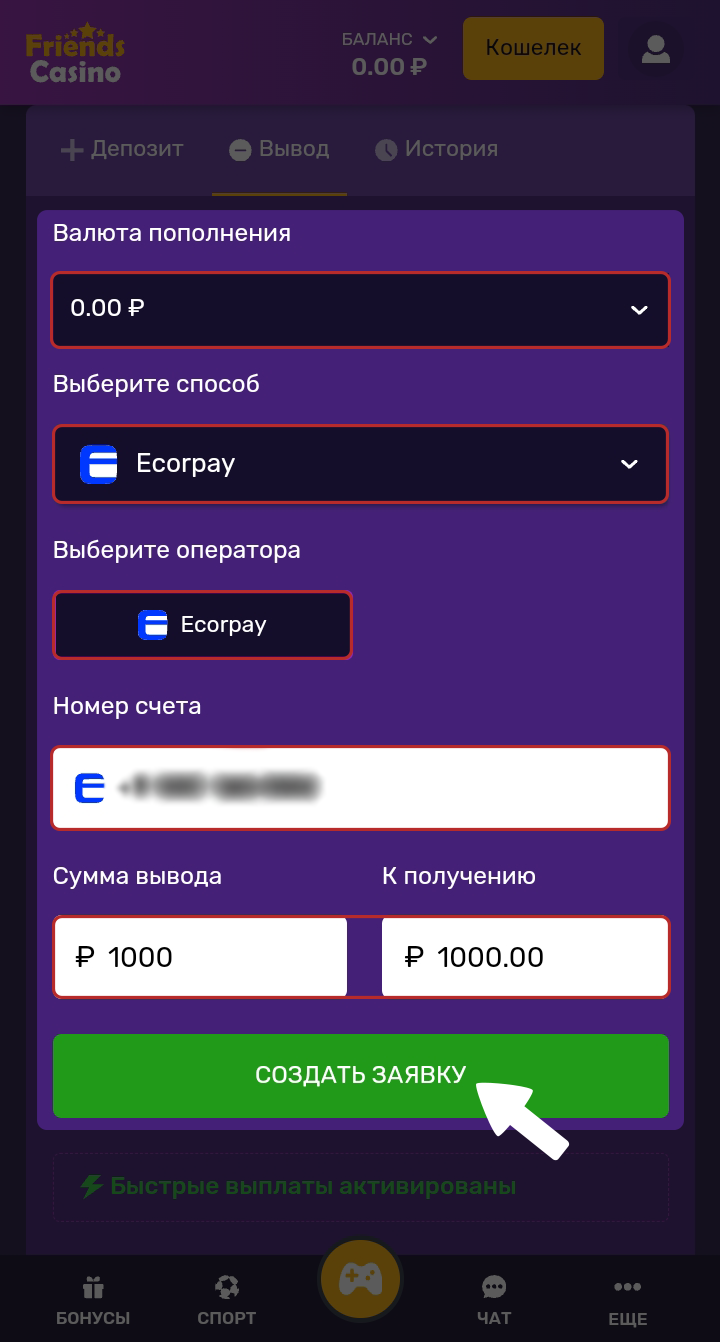The width and height of the screenshot is (720, 1342).
Task: Click the Кошелек button
Action: [x=533, y=48]
